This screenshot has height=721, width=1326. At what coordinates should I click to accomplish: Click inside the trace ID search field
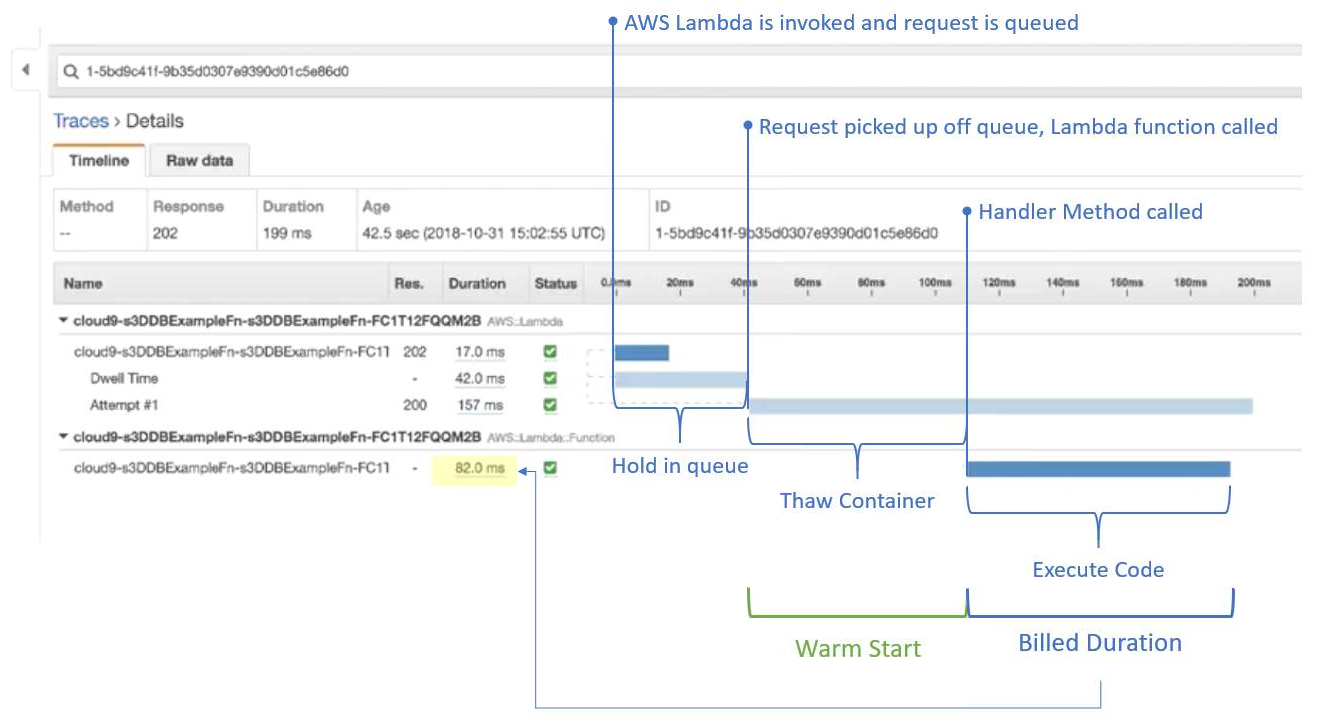click(300, 71)
